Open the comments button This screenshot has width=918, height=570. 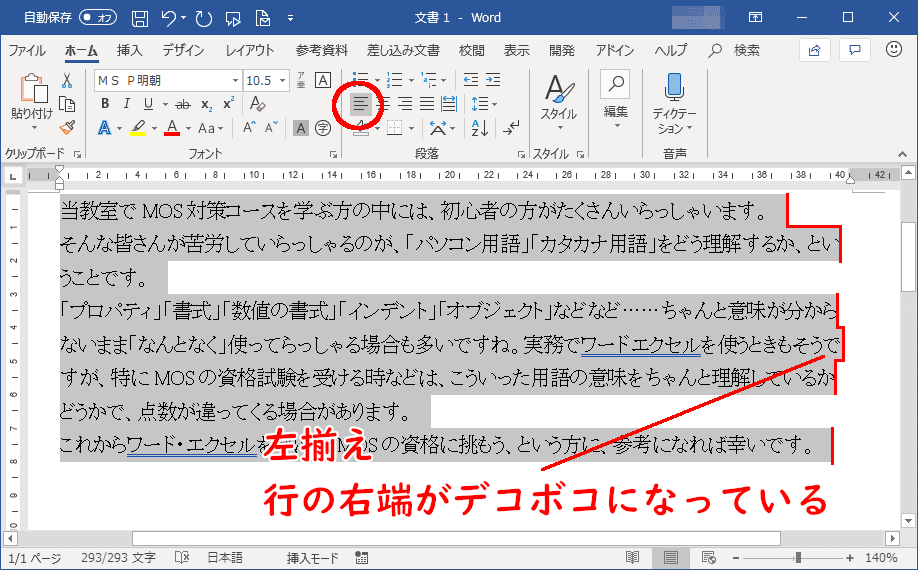[x=855, y=50]
